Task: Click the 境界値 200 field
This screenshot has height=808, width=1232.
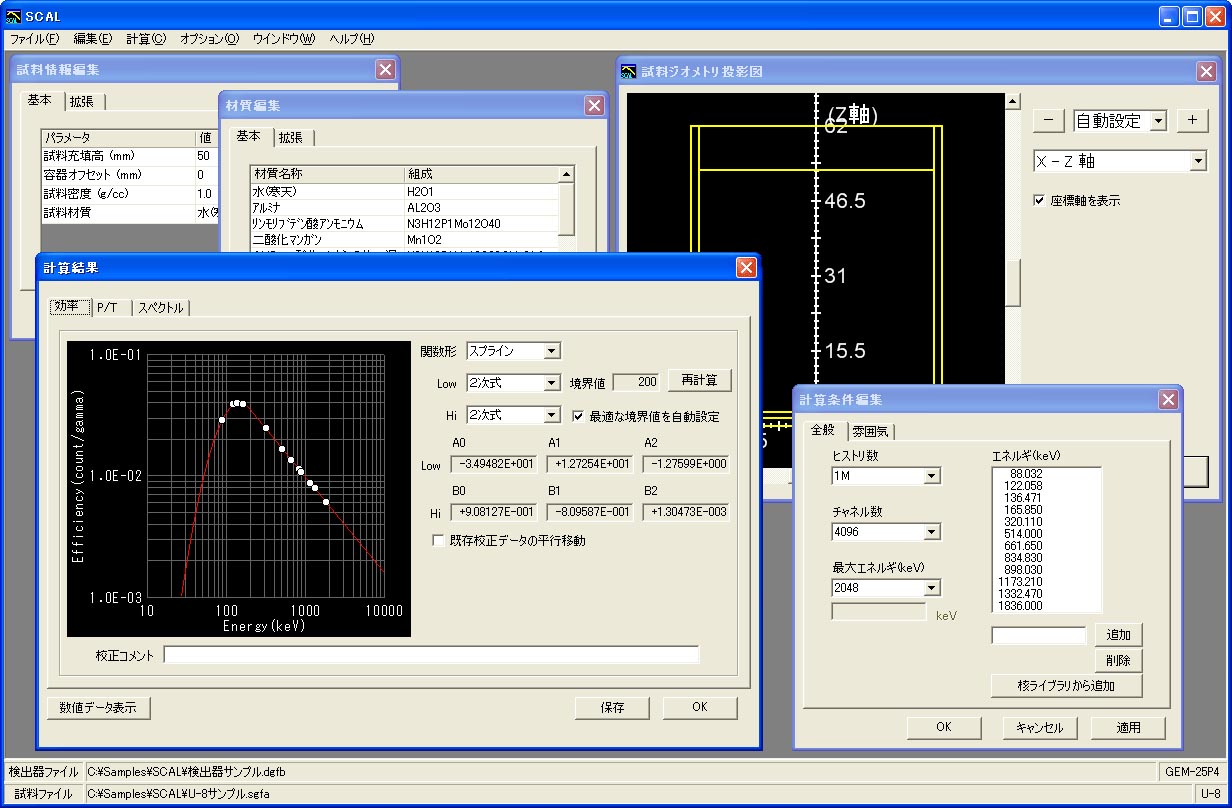Action: point(636,381)
